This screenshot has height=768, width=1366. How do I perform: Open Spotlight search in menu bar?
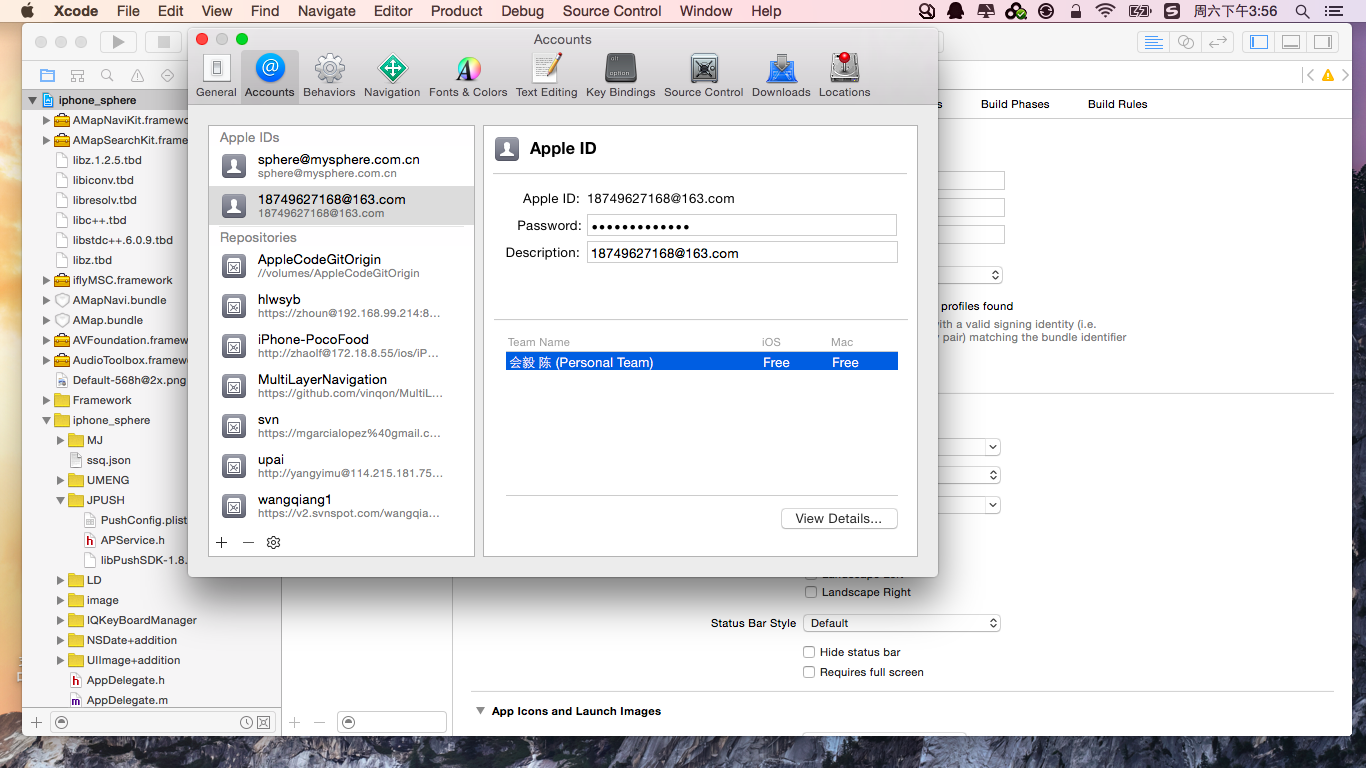pos(1302,11)
